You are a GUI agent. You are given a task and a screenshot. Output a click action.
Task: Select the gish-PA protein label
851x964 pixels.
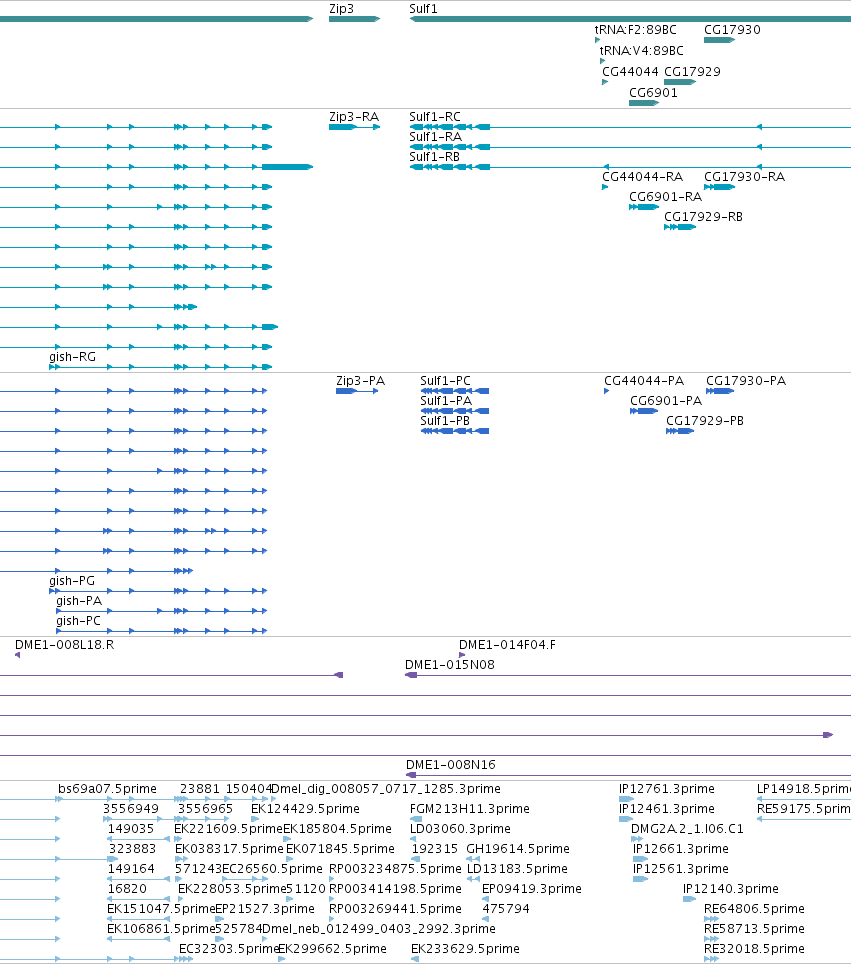point(79,601)
